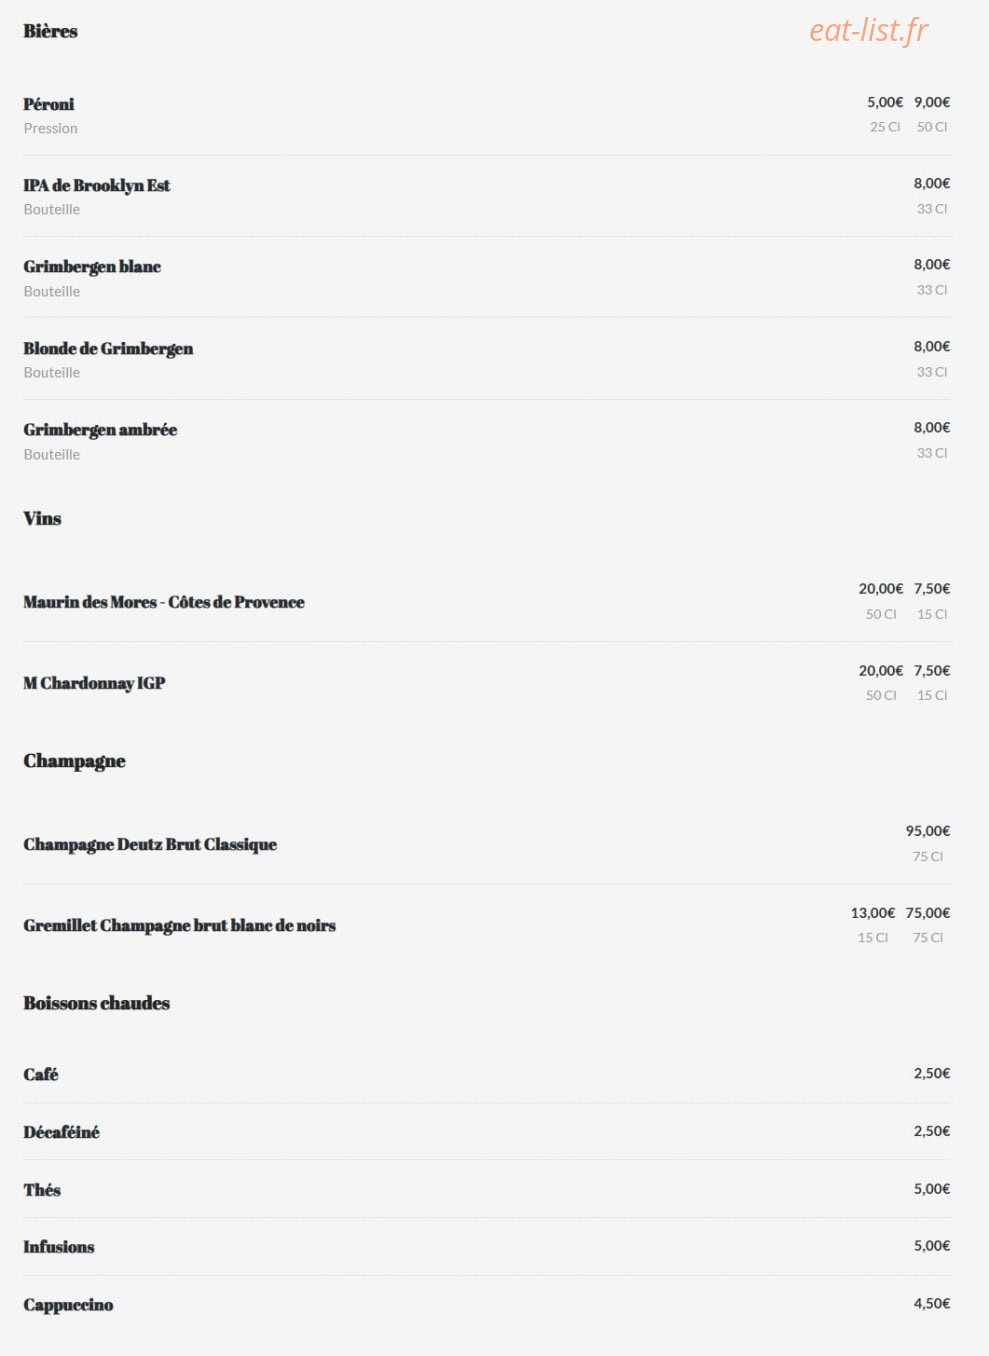The image size is (989, 1356).
Task: Select the Boissons chaudes heading
Action: click(x=96, y=1003)
